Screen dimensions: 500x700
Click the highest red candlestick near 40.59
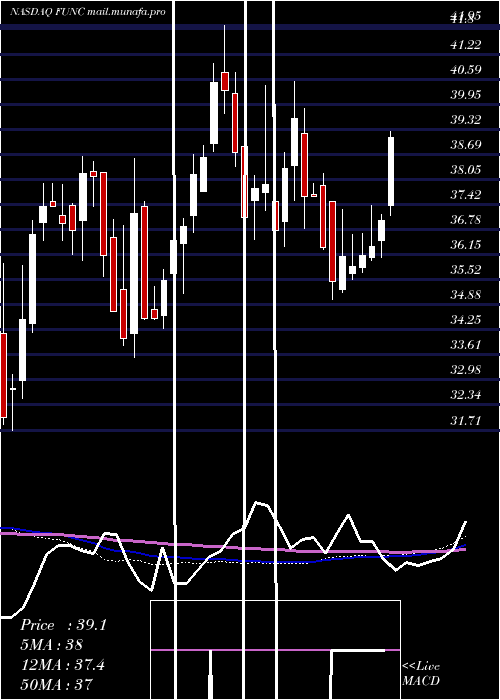pyautogui.click(x=225, y=81)
